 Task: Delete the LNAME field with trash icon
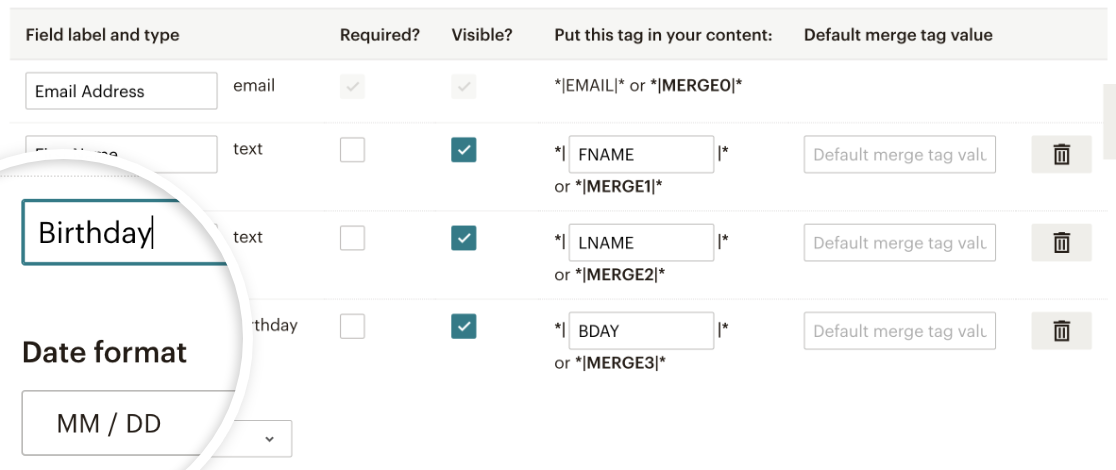[x=1061, y=243]
